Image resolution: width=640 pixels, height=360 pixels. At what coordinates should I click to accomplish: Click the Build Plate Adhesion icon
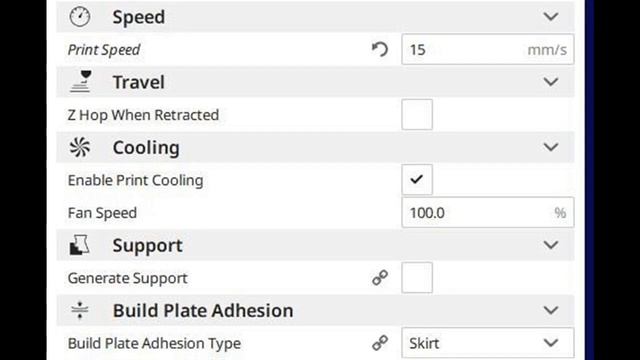pos(80,310)
